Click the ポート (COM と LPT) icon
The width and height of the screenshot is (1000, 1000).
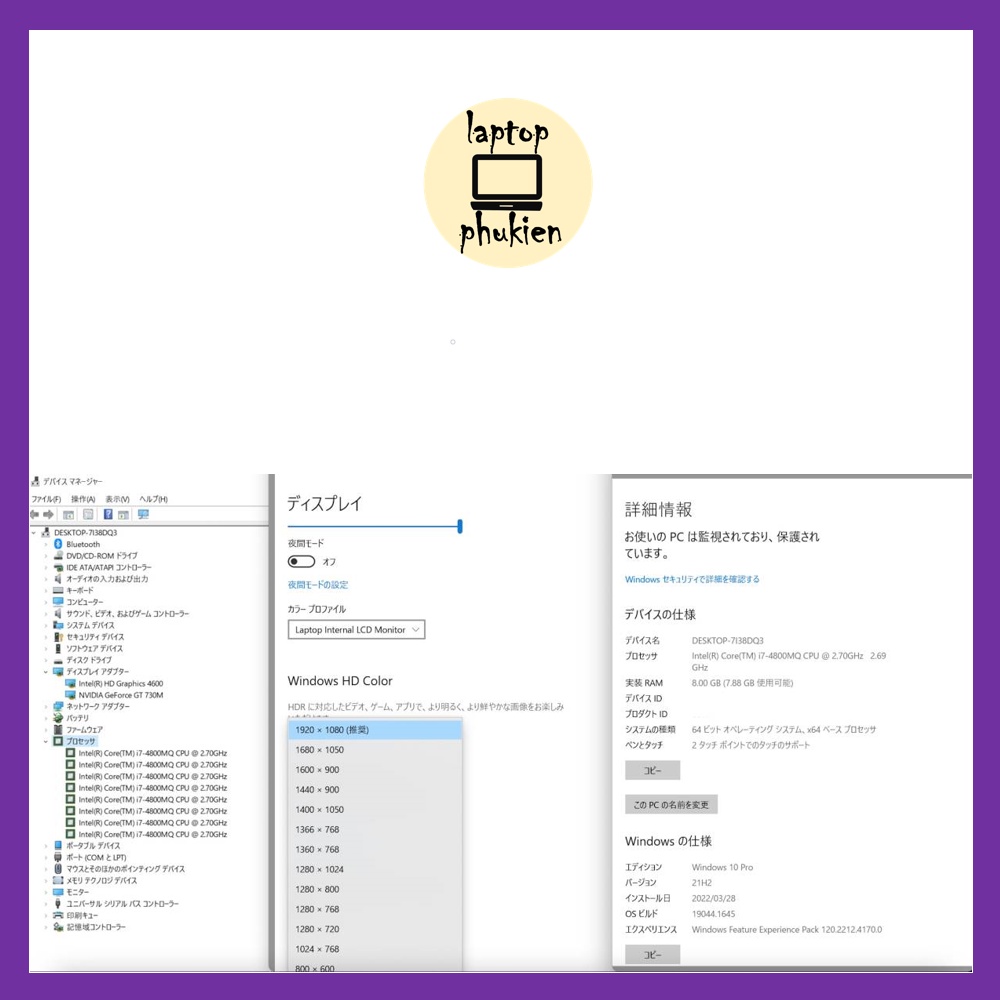[x=58, y=857]
